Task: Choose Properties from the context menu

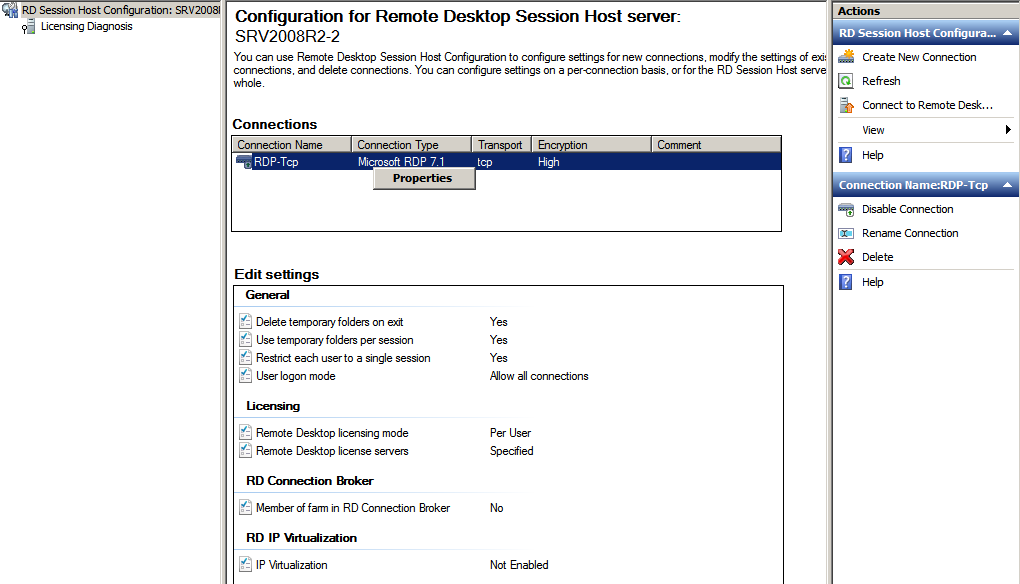Action: (424, 178)
